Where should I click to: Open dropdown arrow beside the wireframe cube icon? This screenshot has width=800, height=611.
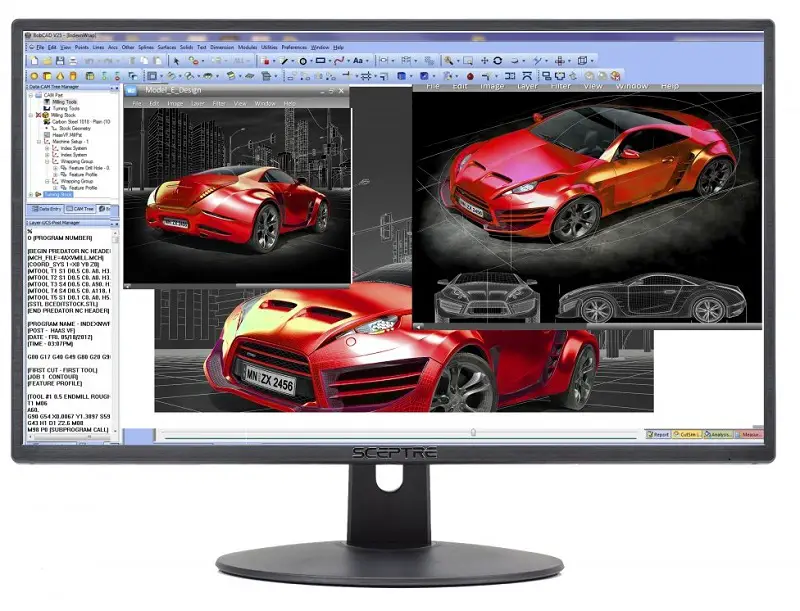(591, 61)
